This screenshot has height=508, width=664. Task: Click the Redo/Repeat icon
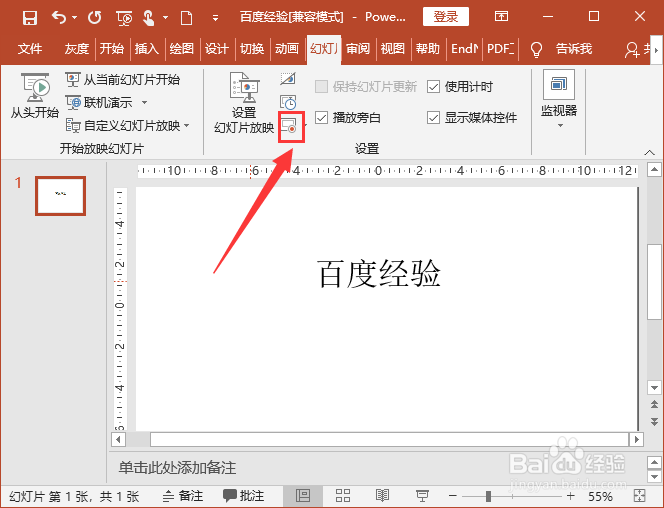pyautogui.click(x=94, y=18)
